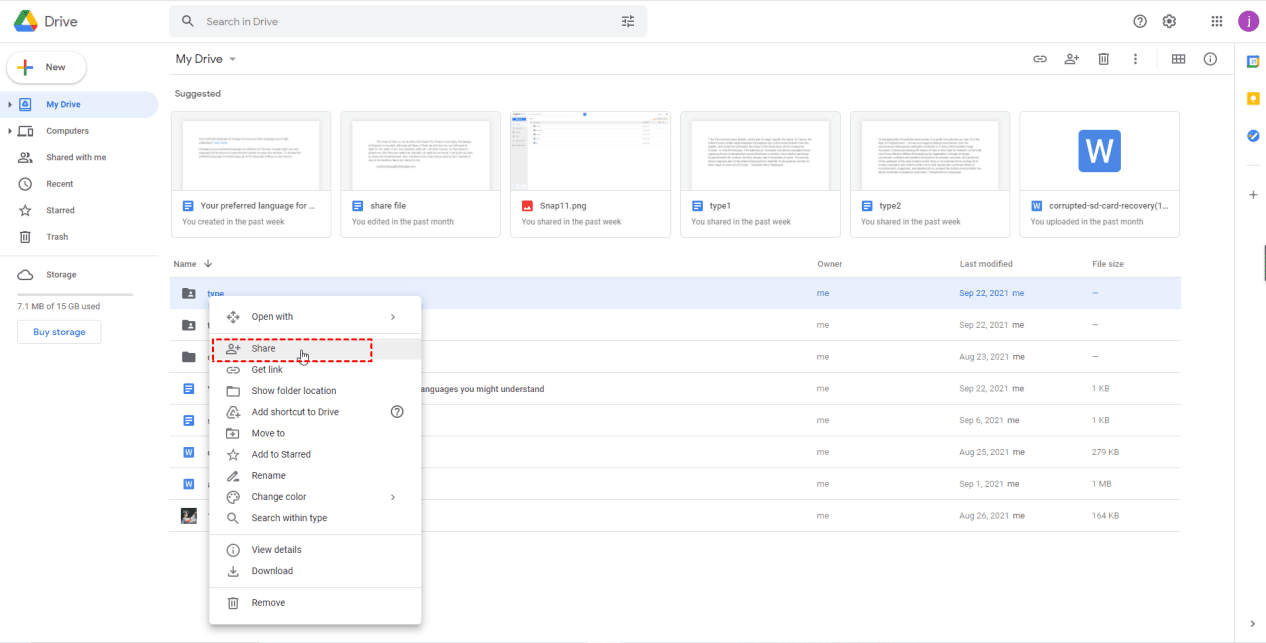Select Move to in context menu
Viewport: 1266px width, 643px height.
pos(315,433)
